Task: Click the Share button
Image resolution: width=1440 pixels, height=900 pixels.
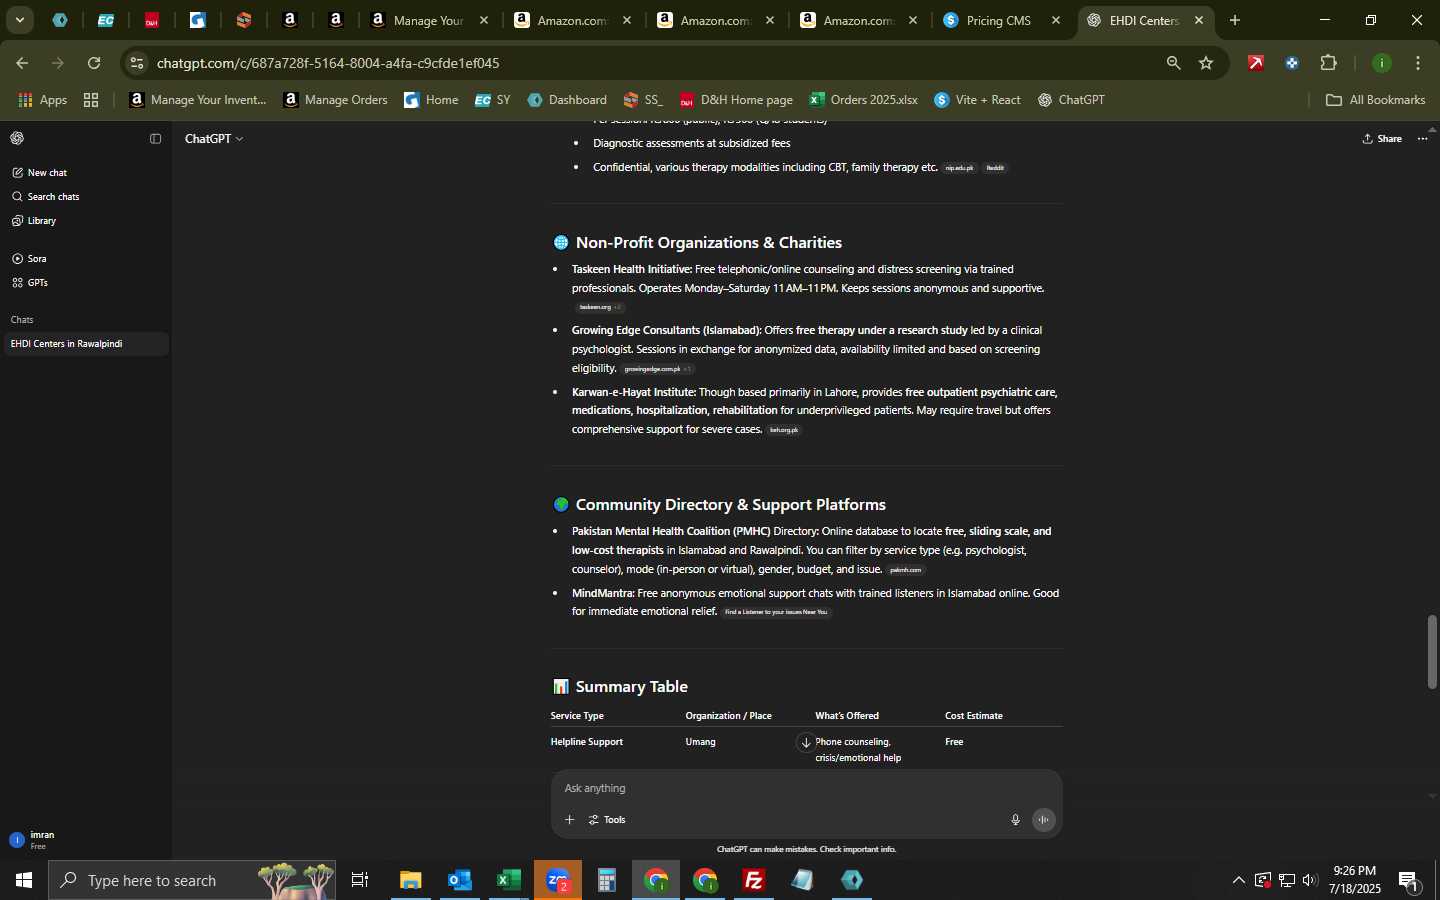Action: (x=1382, y=139)
